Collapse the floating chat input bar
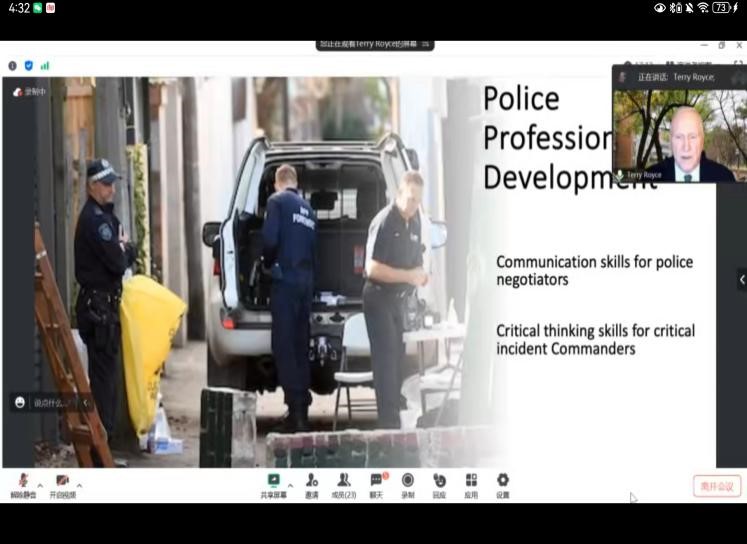Screen dimensions: 747x544 [86, 403]
